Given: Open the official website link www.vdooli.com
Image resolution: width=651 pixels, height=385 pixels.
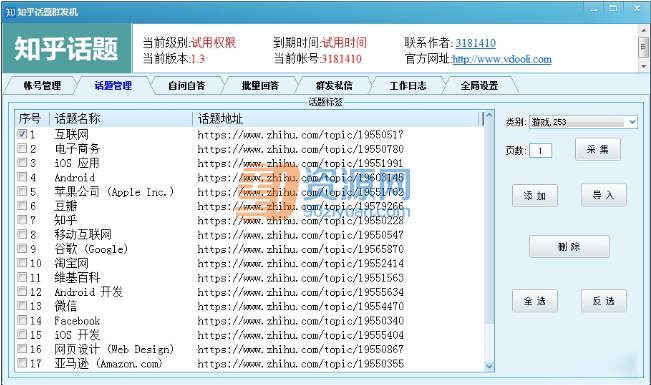Looking at the screenshot, I should coord(502,59).
